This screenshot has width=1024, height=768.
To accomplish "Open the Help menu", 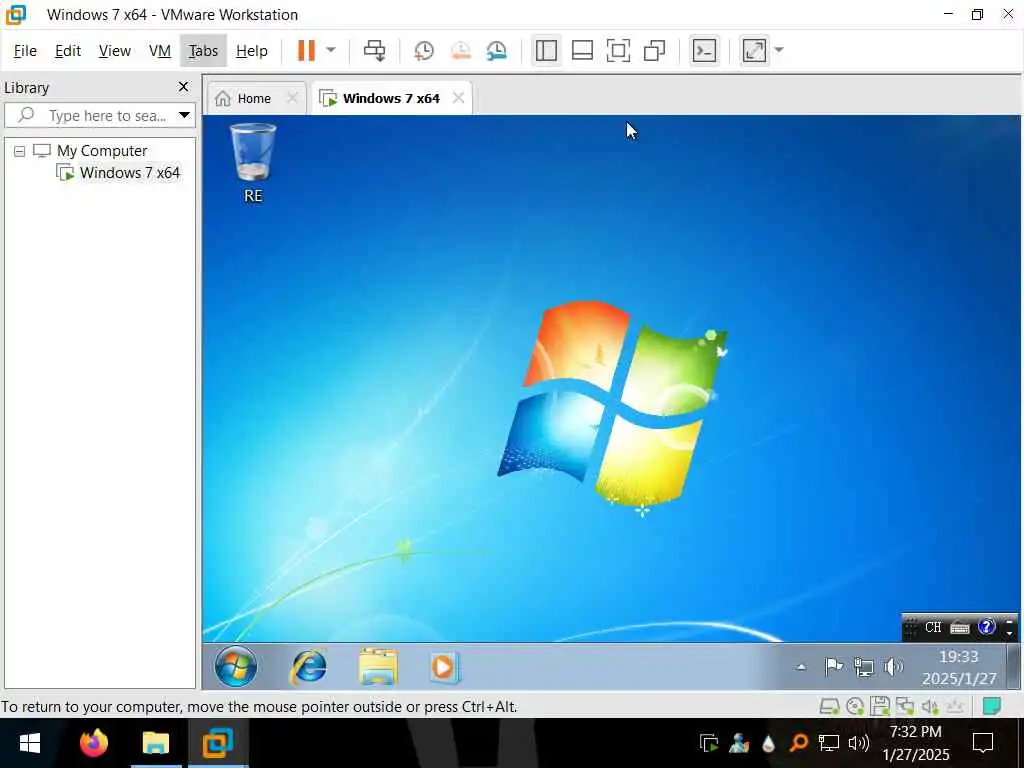I will click(251, 51).
